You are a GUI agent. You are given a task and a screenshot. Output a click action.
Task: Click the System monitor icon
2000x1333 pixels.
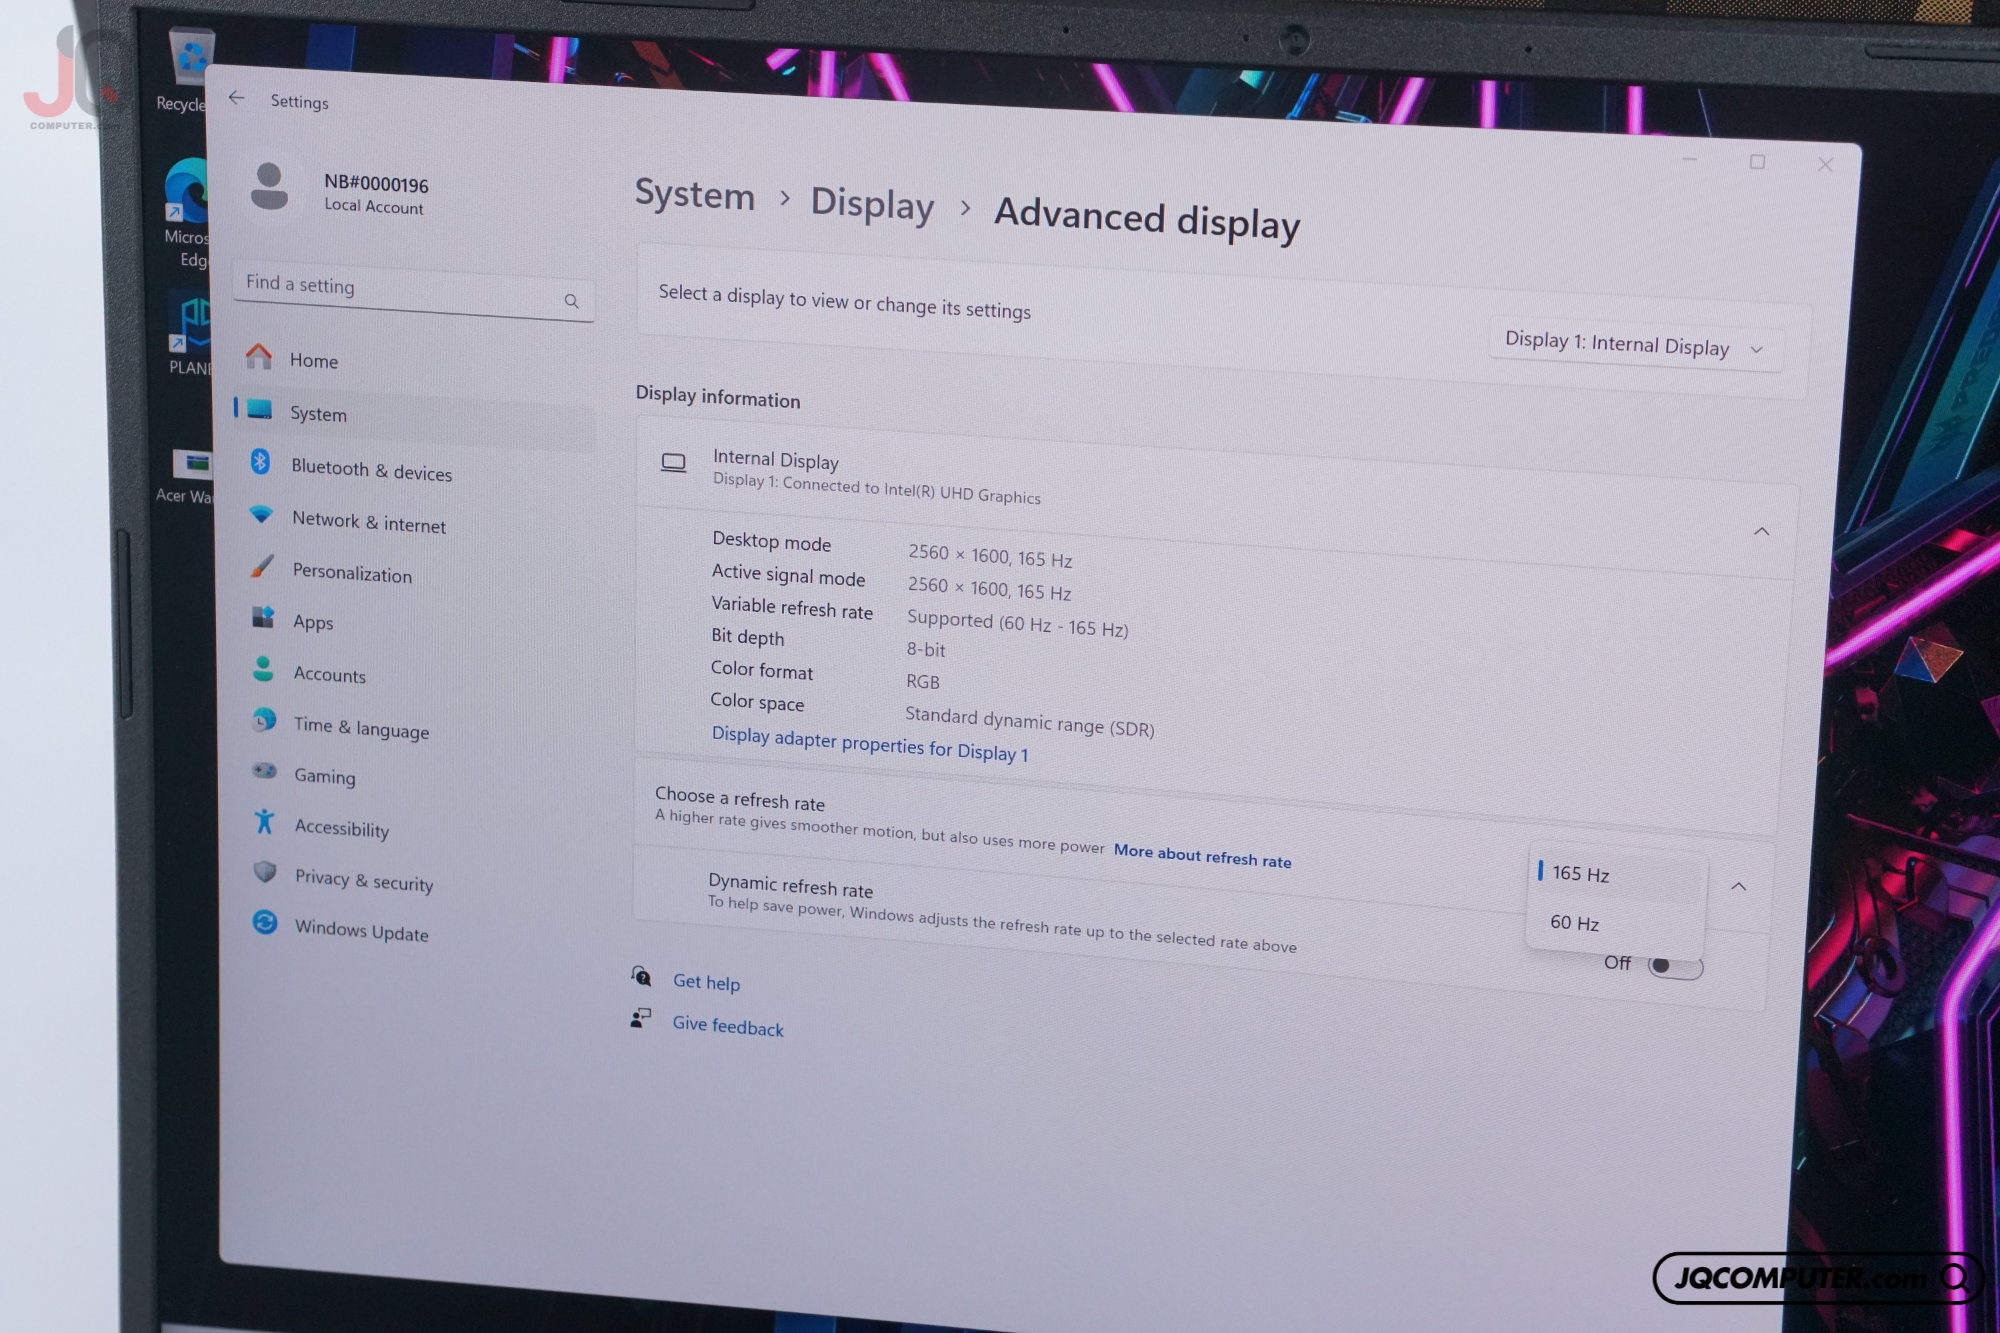(x=260, y=410)
